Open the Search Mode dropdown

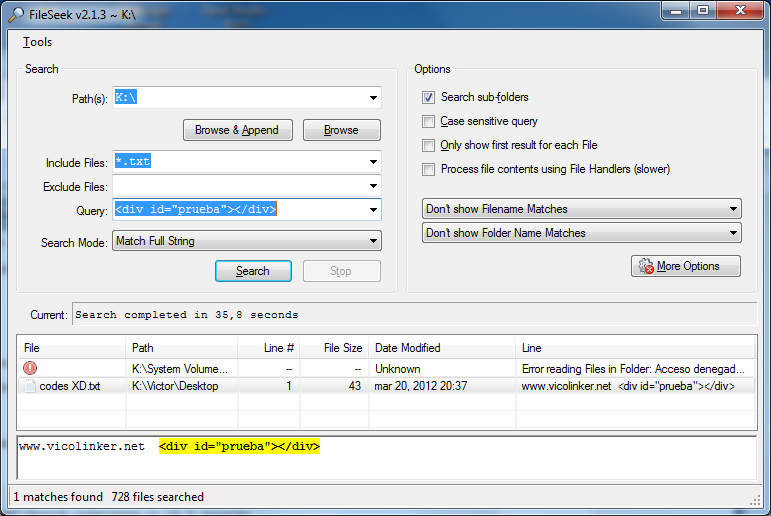247,241
